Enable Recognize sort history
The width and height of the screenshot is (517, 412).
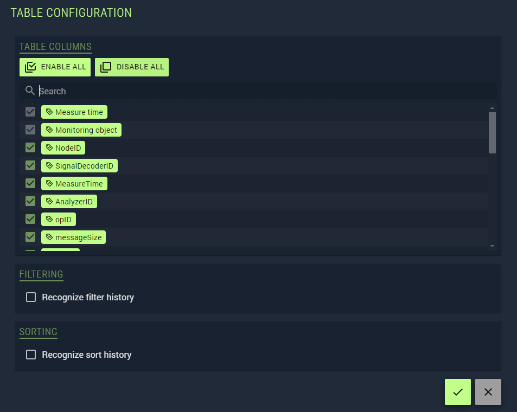coord(31,355)
